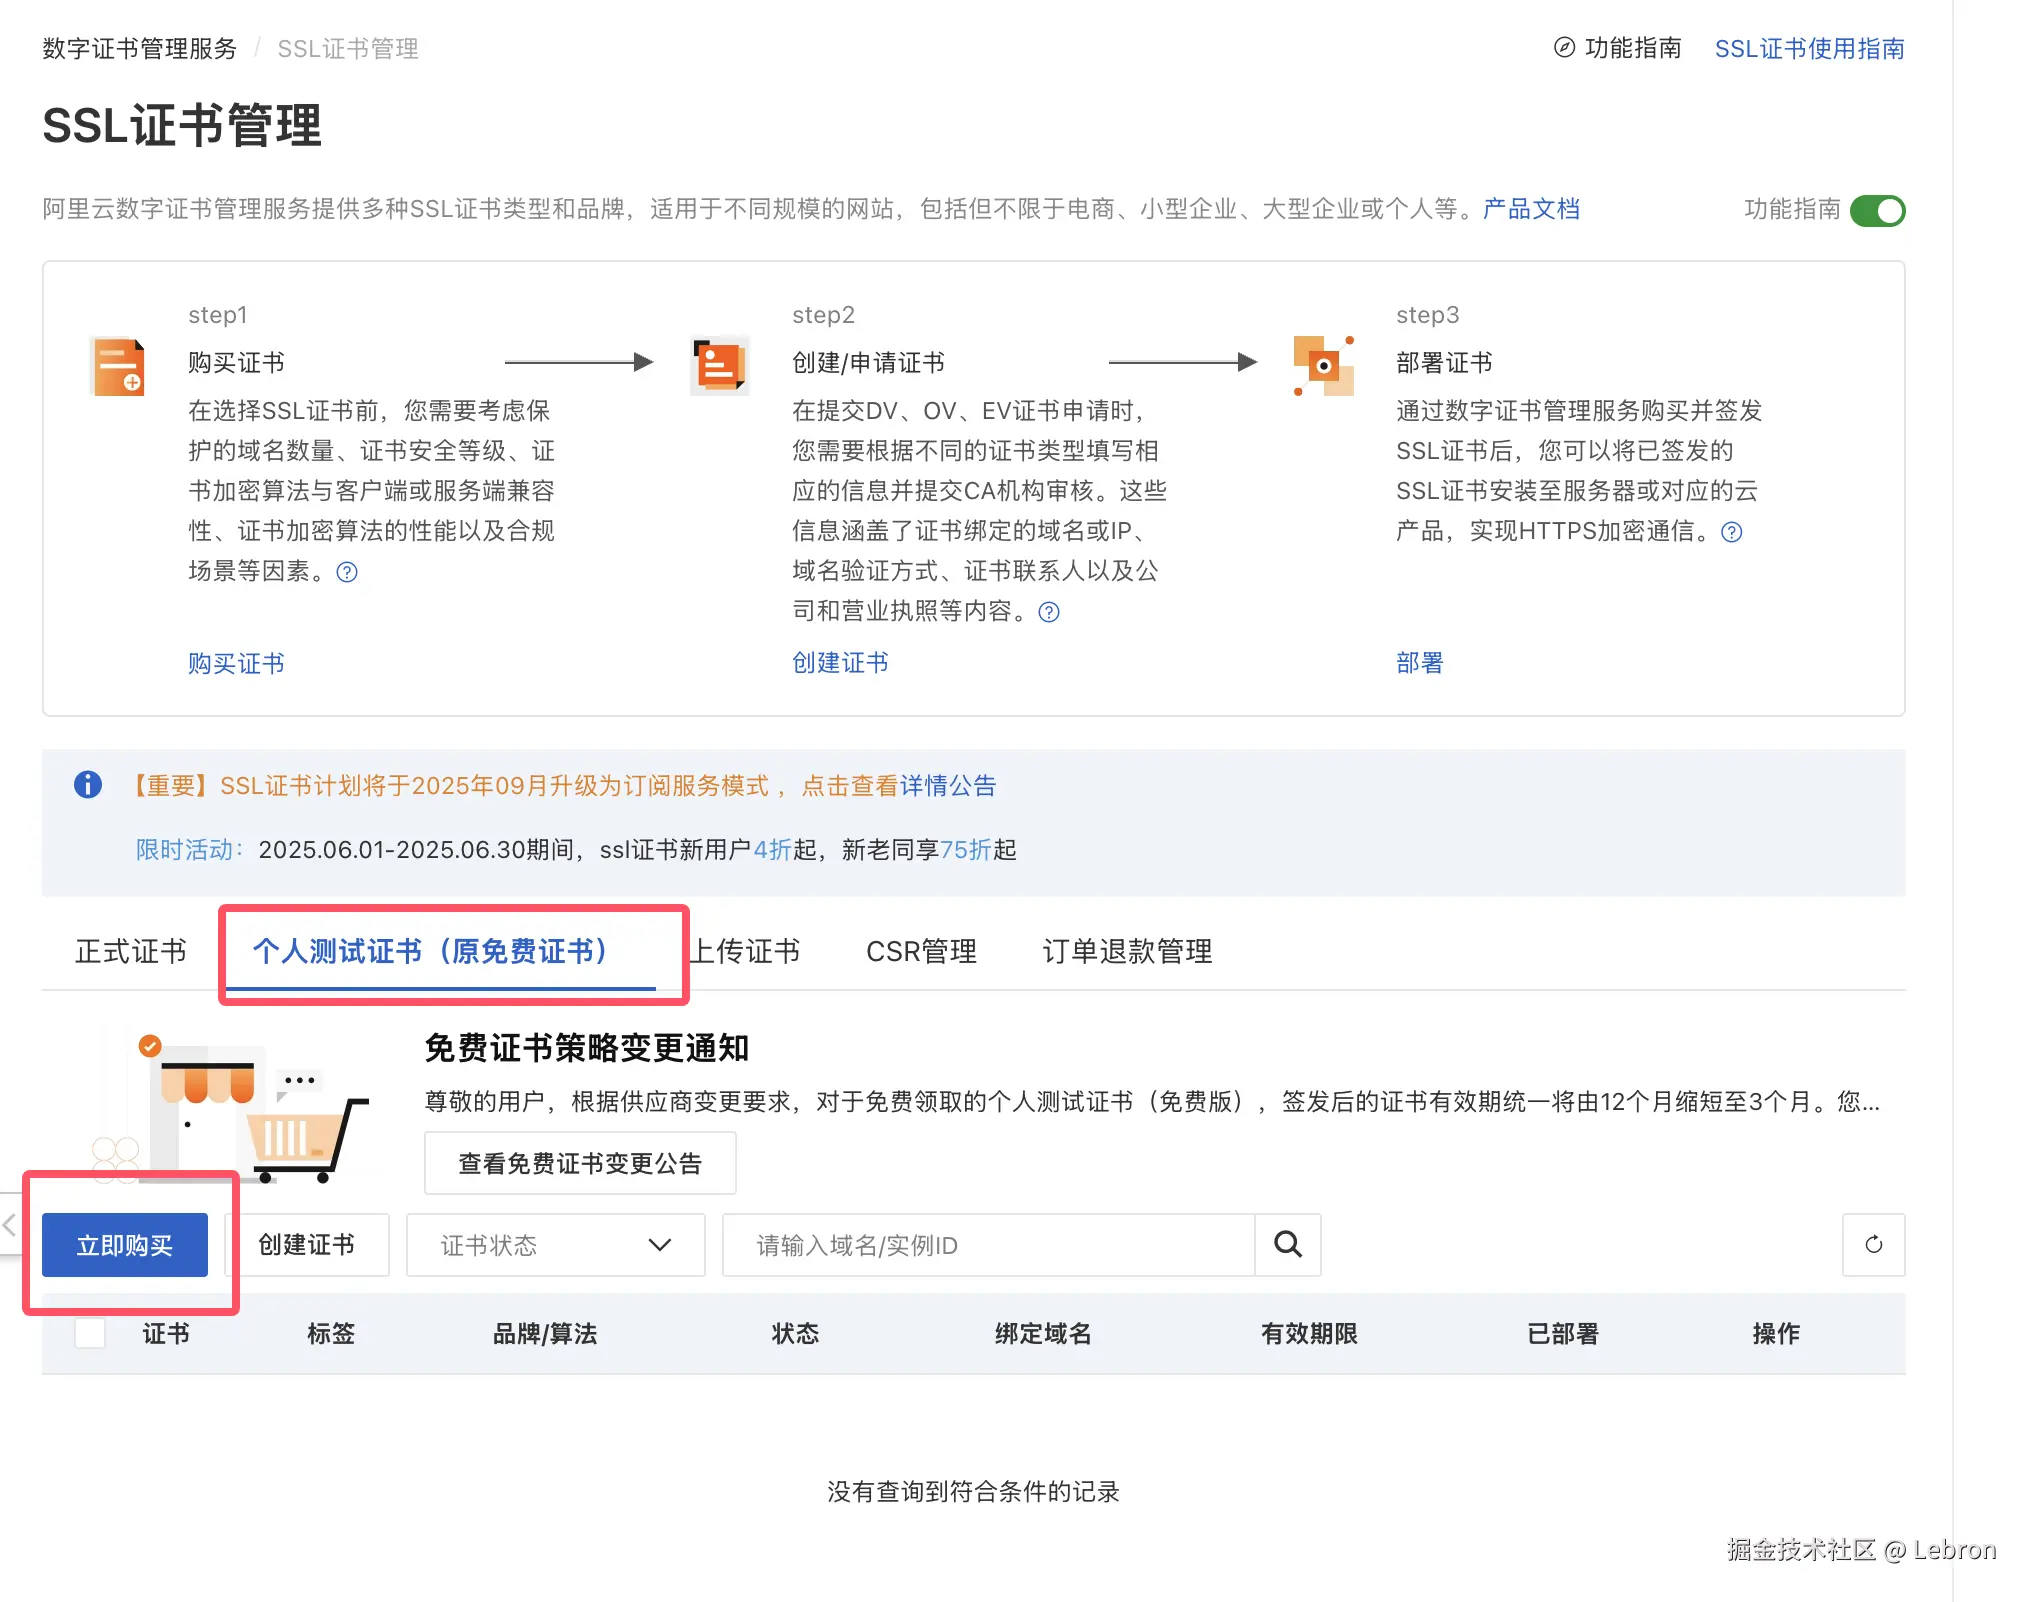
Task: Click the 请输入域名/实例ID input field
Action: pyautogui.click(x=987, y=1245)
